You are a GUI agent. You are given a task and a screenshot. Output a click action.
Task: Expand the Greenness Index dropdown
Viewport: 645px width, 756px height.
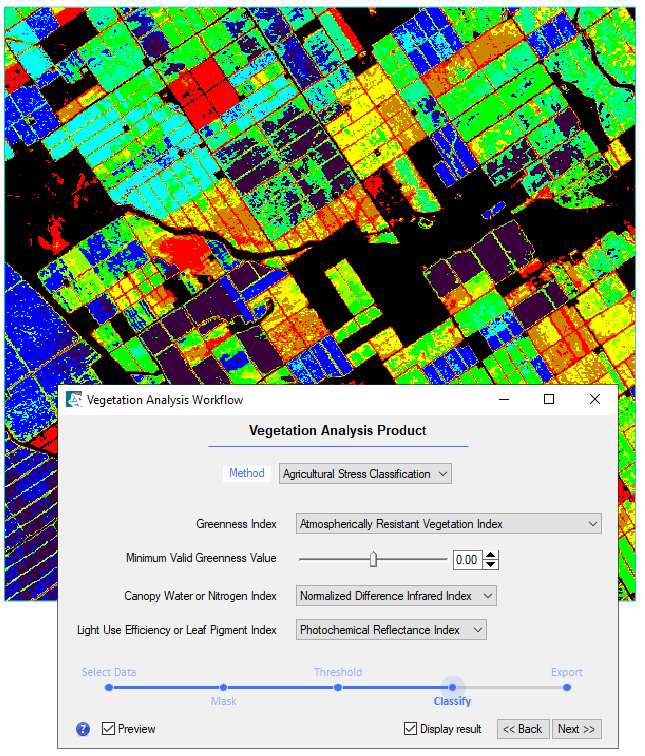[448, 524]
